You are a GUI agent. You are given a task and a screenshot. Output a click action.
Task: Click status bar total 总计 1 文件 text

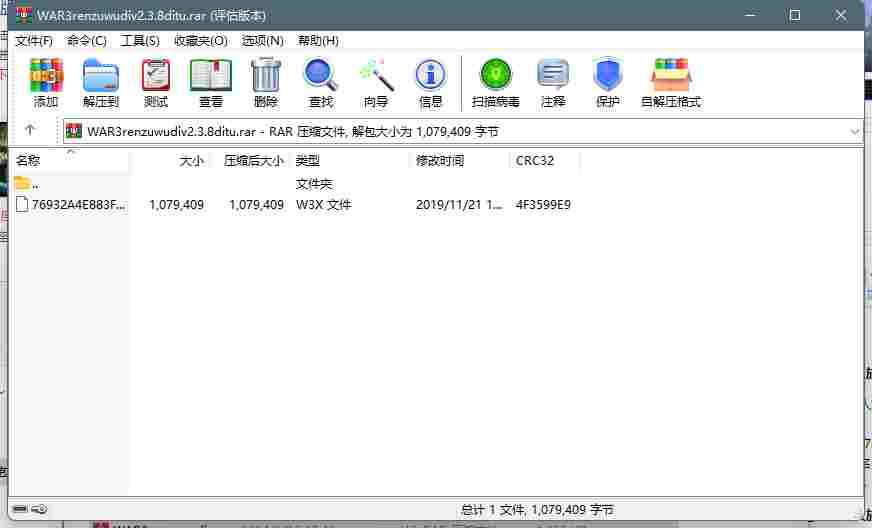click(537, 509)
